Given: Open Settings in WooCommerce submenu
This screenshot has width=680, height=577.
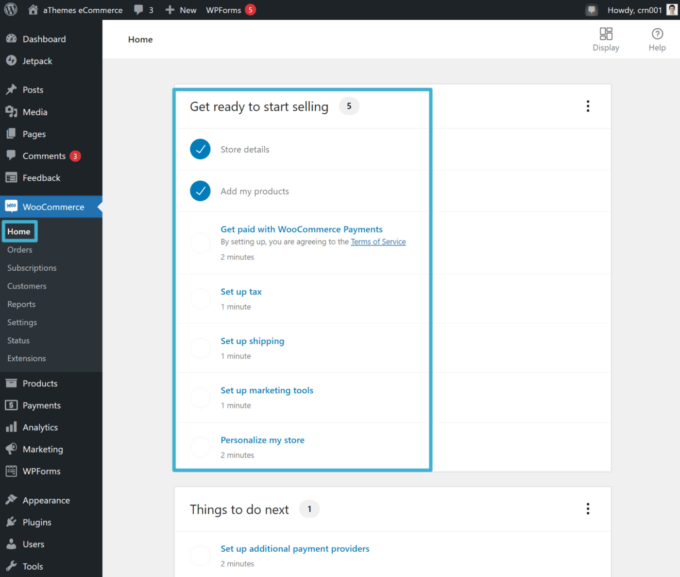Looking at the screenshot, I should 22,322.
